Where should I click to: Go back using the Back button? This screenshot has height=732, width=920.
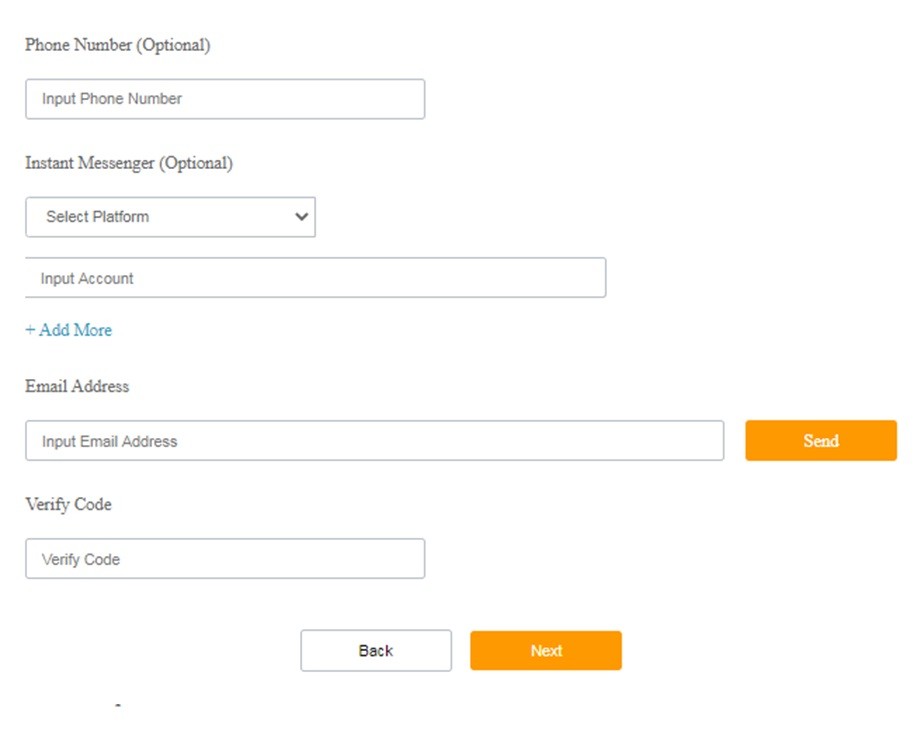click(376, 651)
